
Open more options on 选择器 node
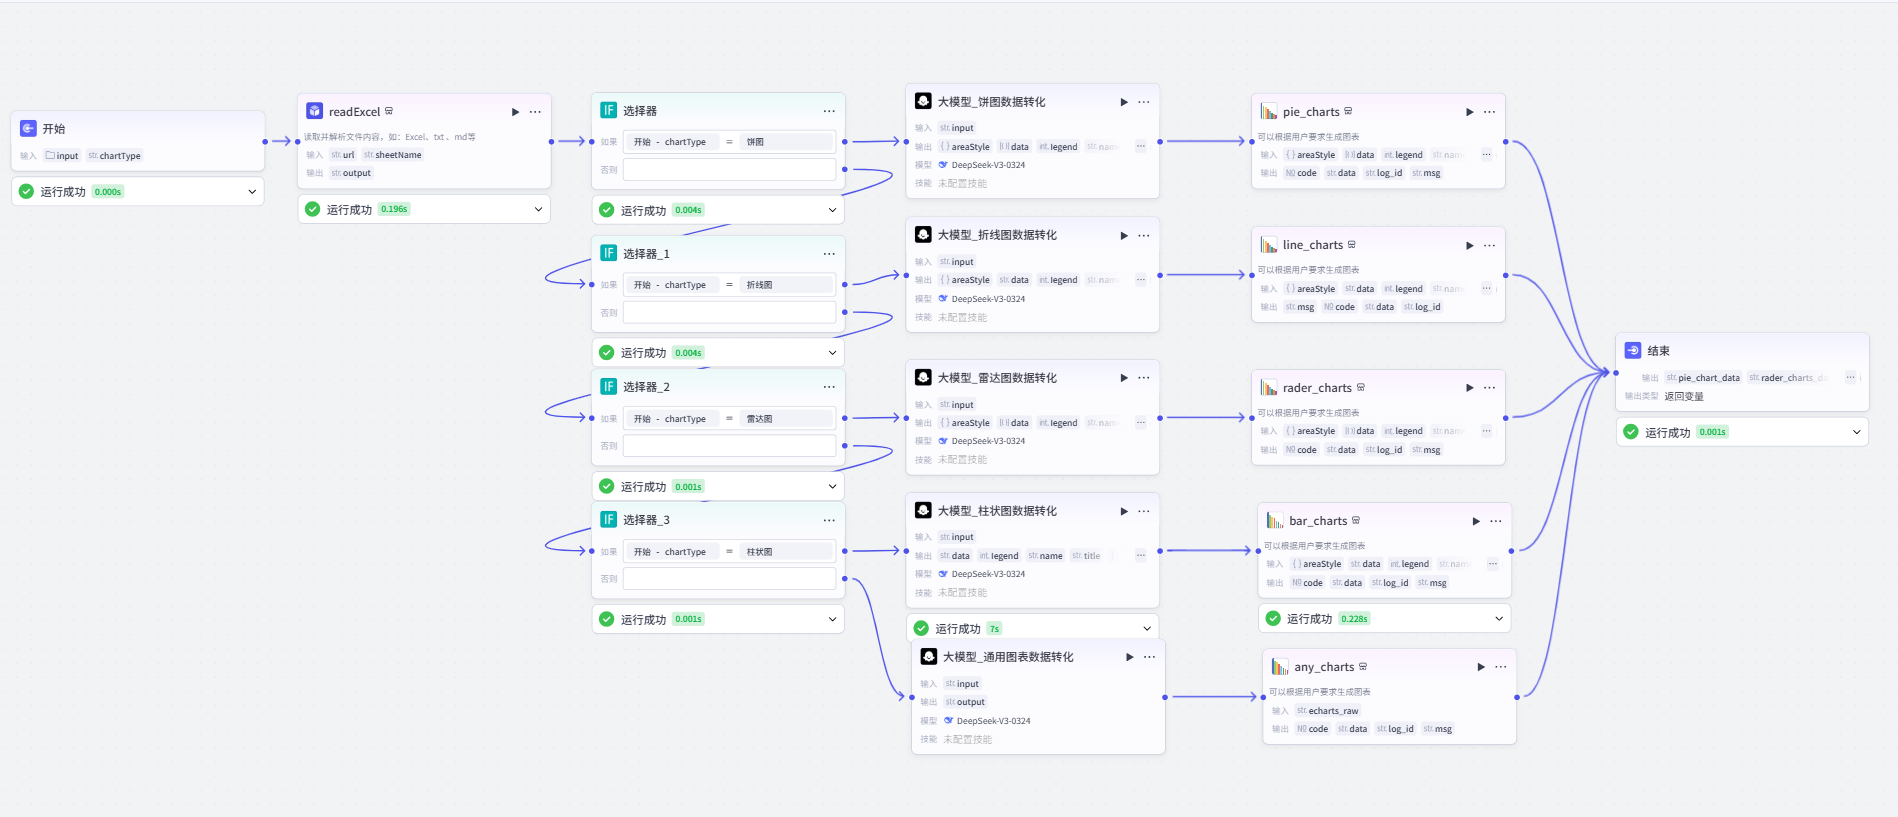tap(829, 111)
